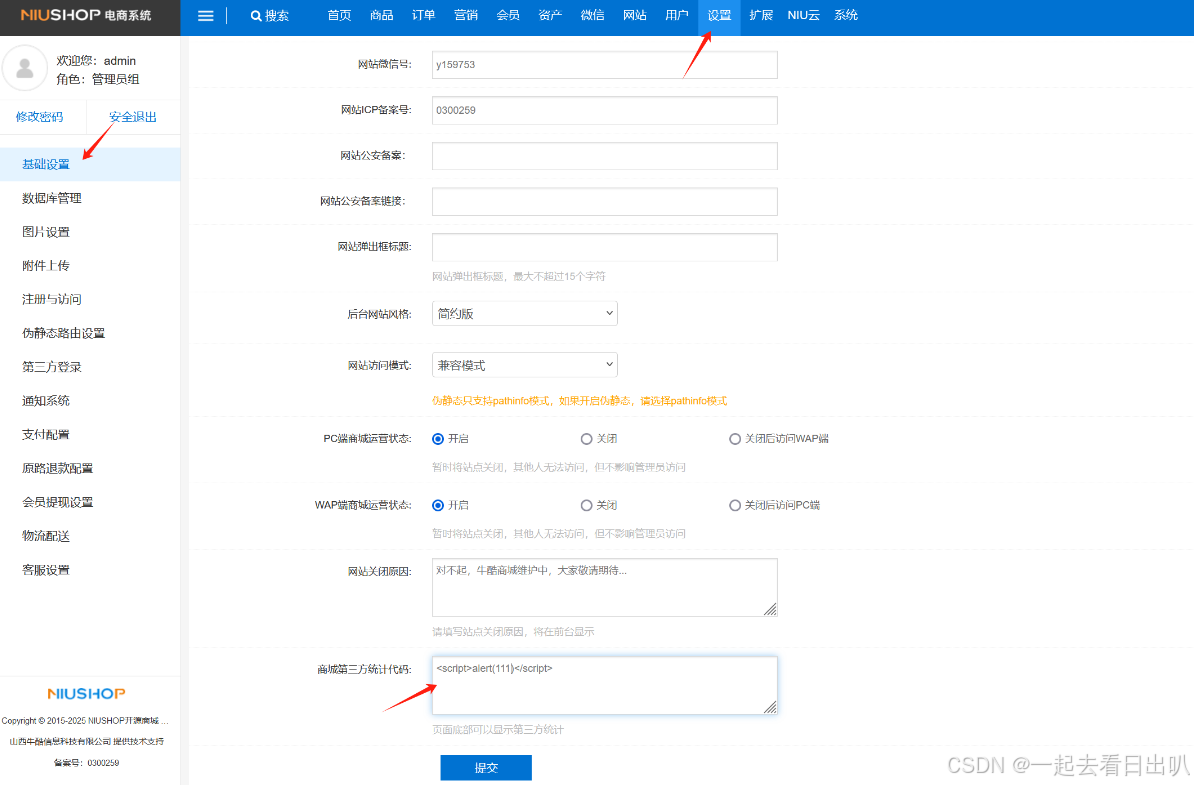Open 用户 top menu
The width and height of the screenshot is (1194, 785).
pyautogui.click(x=676, y=15)
